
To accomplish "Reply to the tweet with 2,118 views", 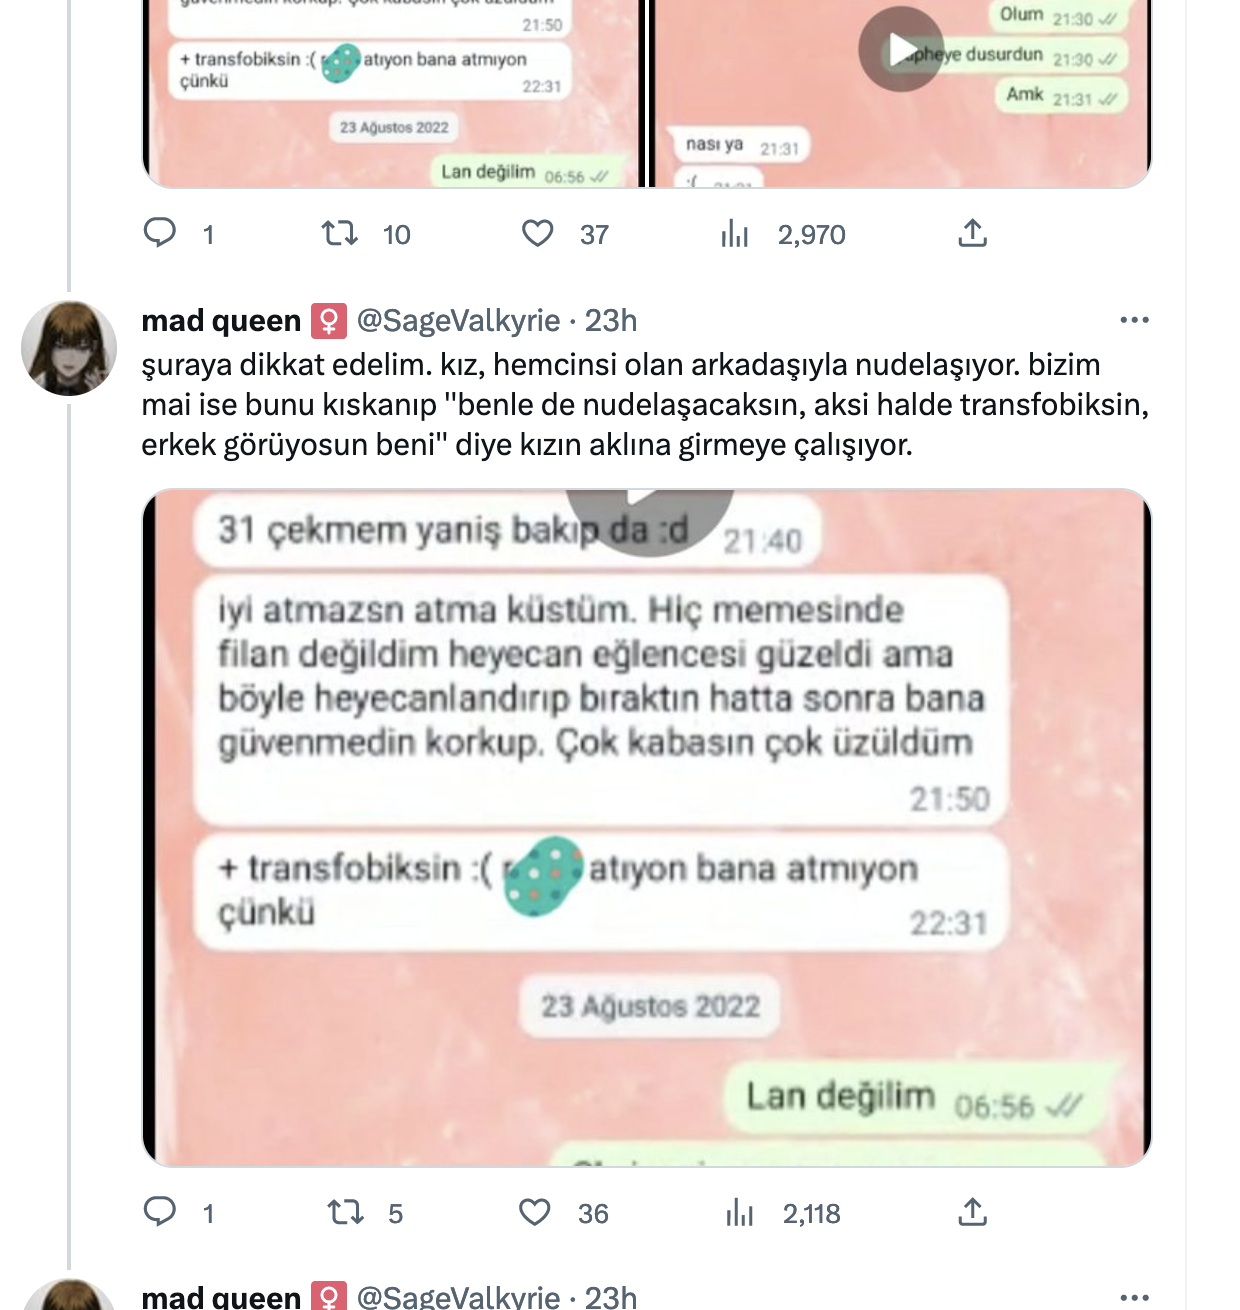I will click(160, 1212).
